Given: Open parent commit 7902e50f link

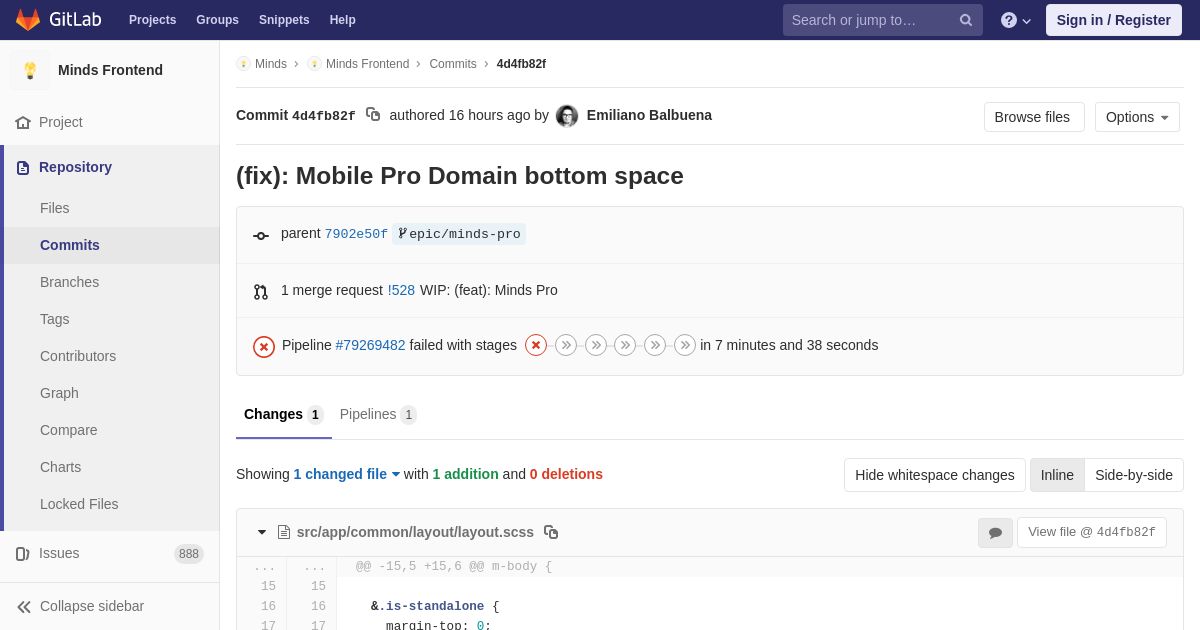Looking at the screenshot, I should (x=356, y=234).
